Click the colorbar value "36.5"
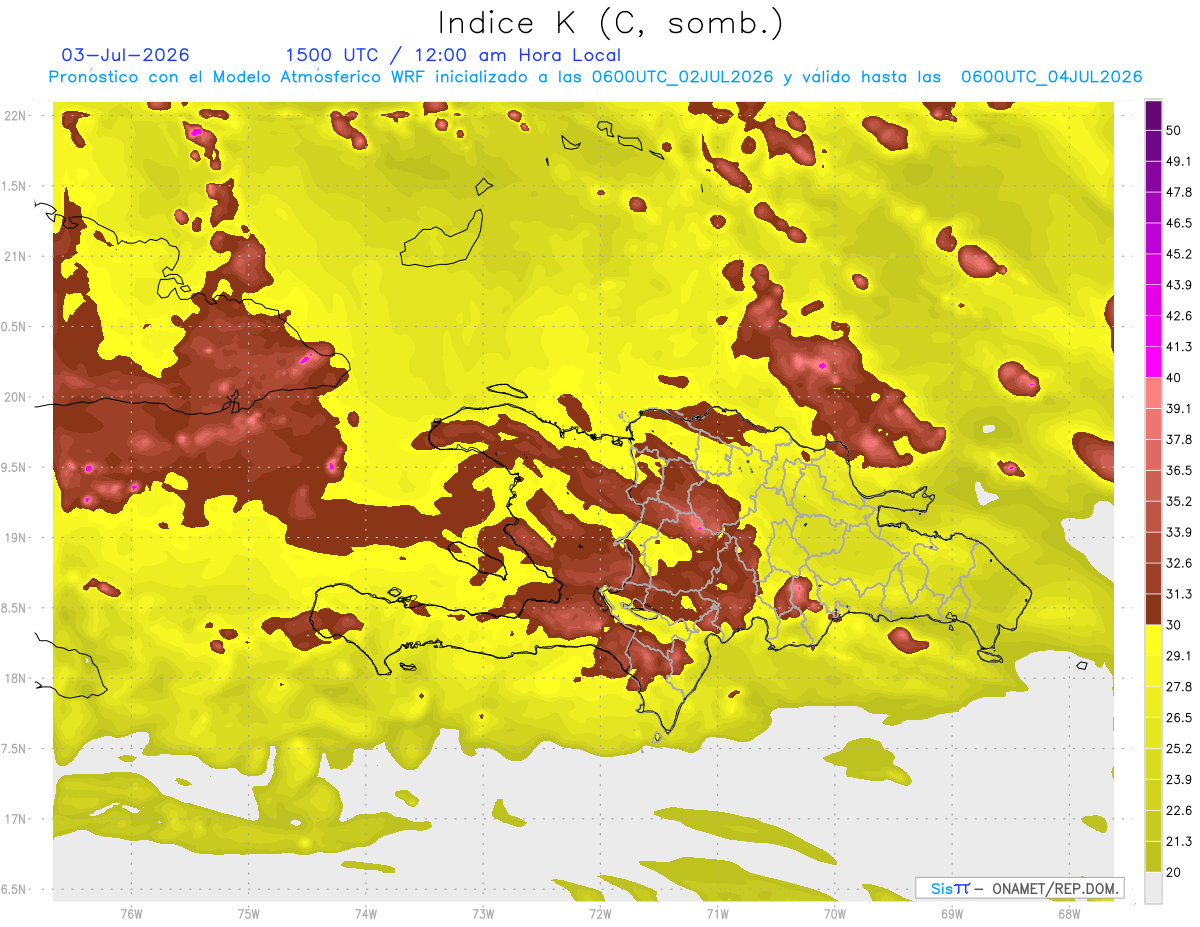The width and height of the screenshot is (1200, 927). coord(1179,470)
